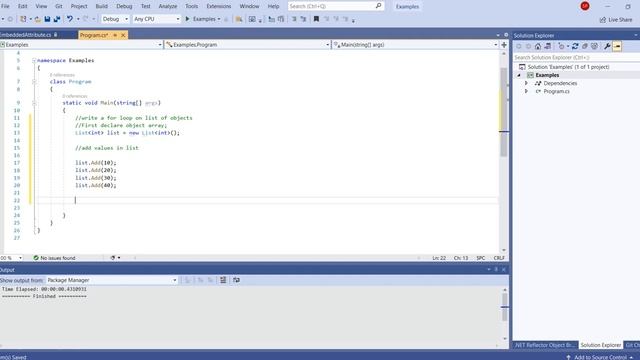
Task: Switch to .NET Reflector Object Browser tab
Action: pyautogui.click(x=545, y=345)
